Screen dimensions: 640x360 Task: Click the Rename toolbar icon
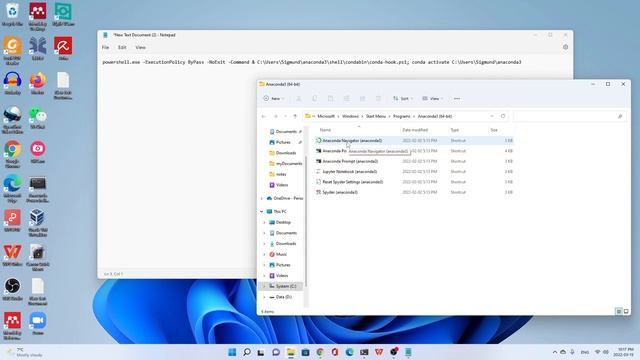coord(346,98)
